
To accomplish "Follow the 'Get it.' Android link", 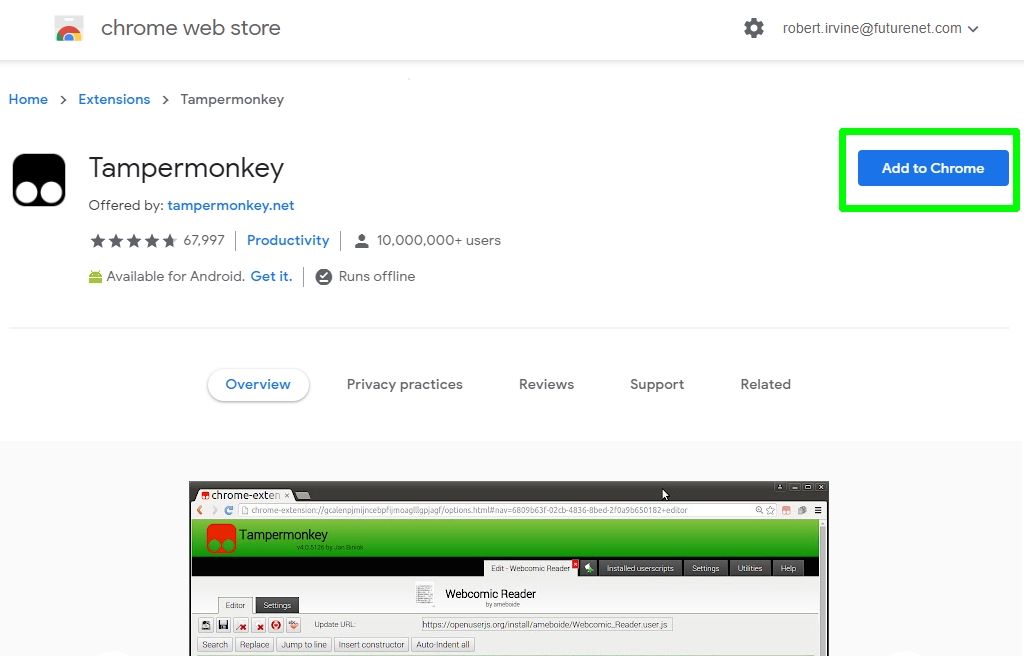I will pos(271,276).
